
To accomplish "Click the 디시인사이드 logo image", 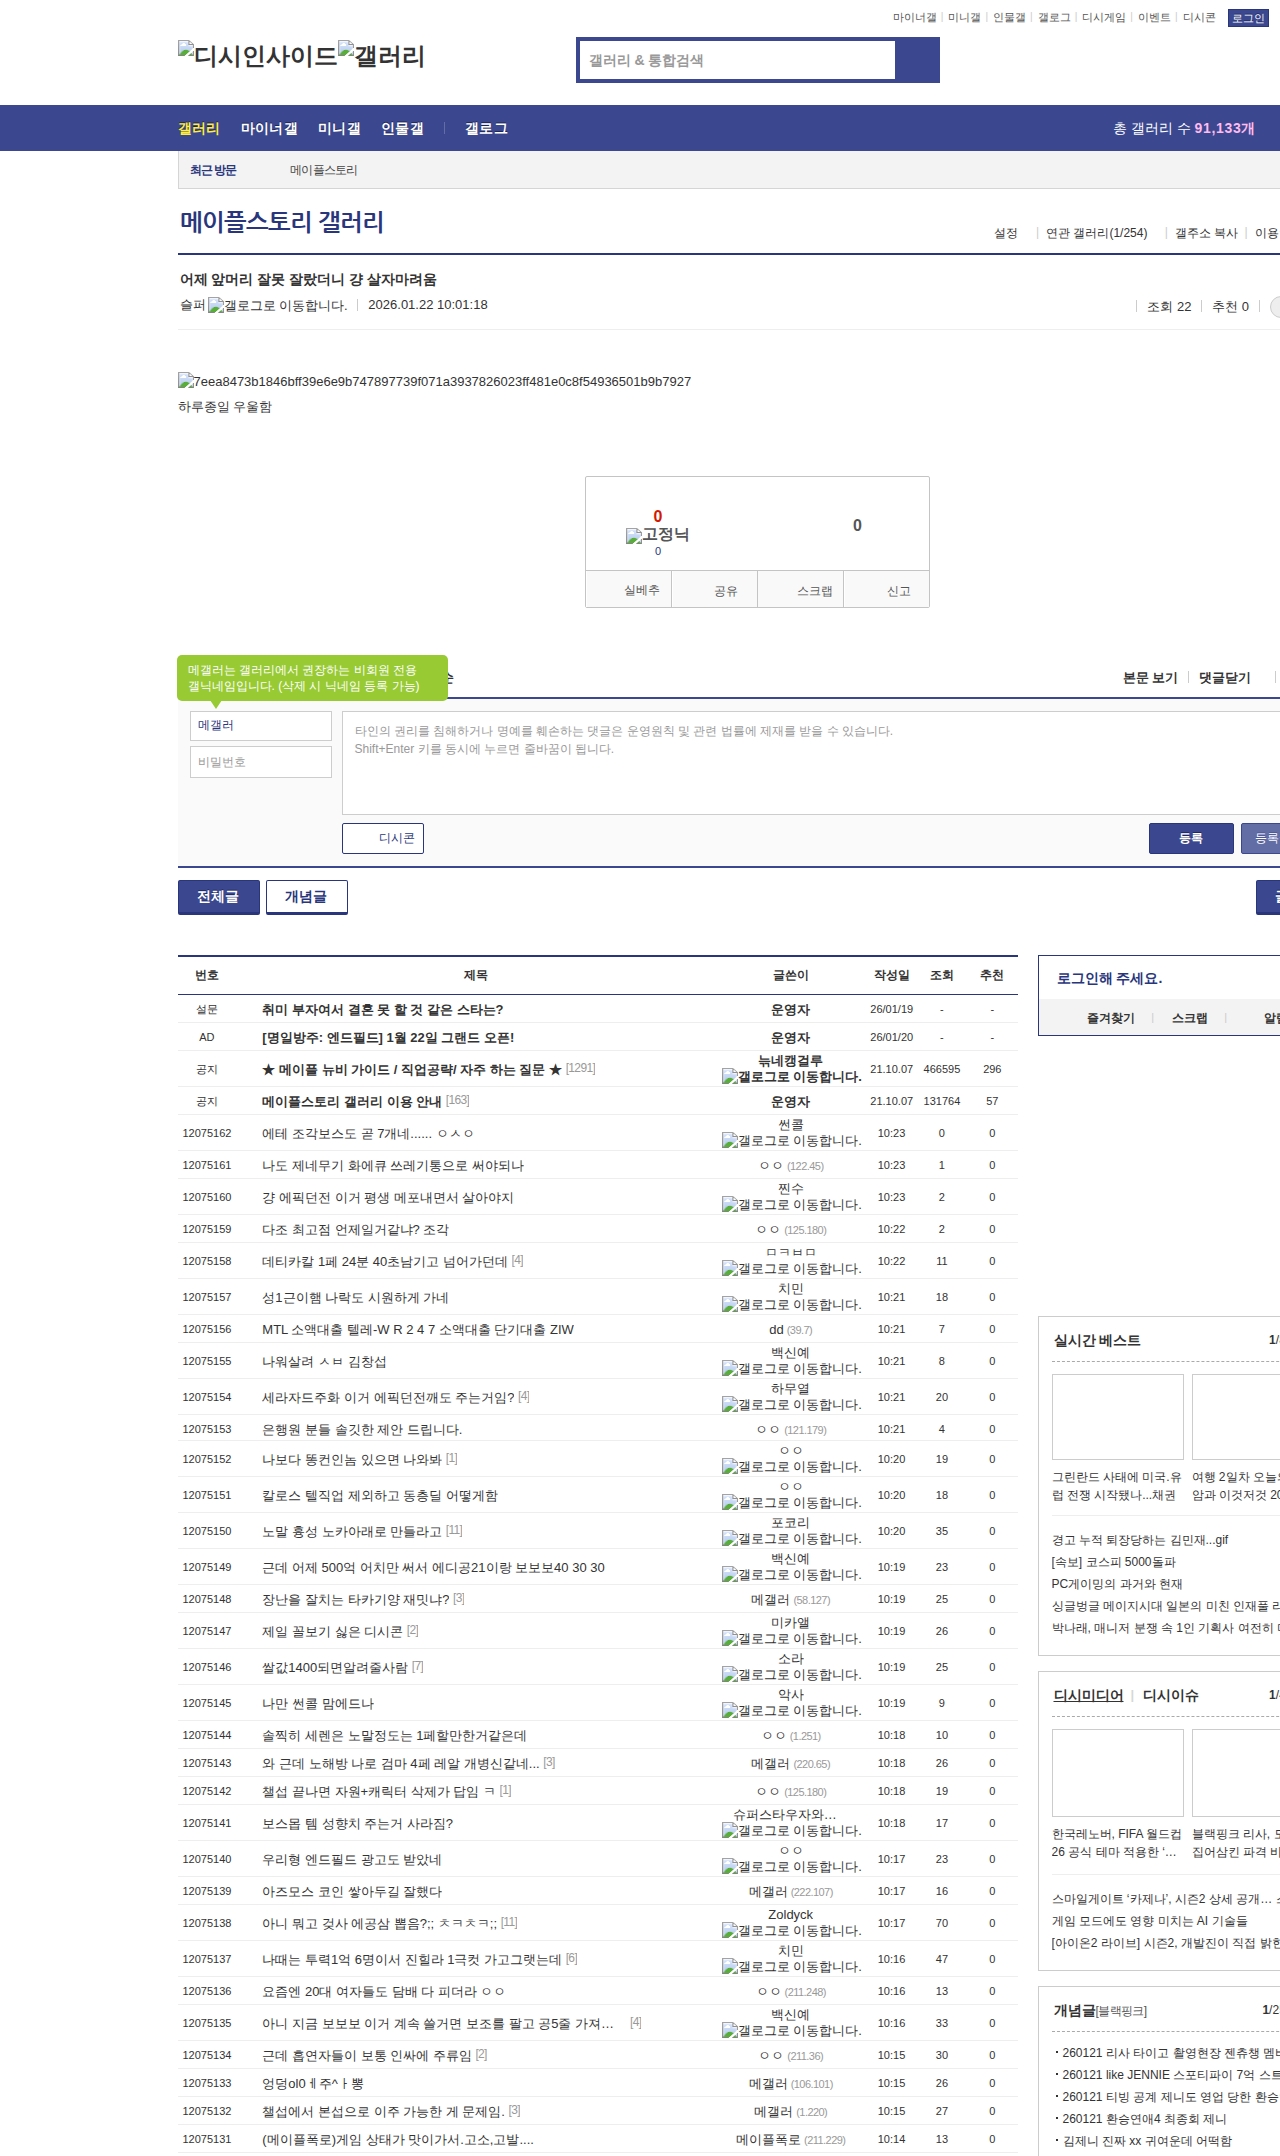I will (x=257, y=55).
